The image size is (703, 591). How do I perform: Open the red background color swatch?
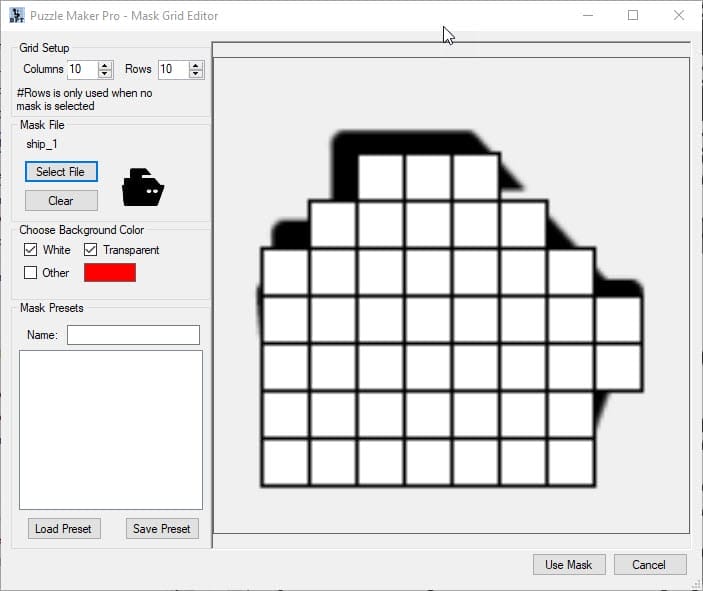click(110, 272)
